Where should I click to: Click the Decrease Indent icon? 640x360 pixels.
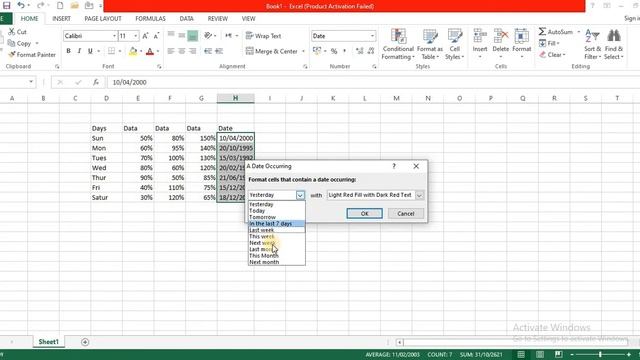pos(208,51)
